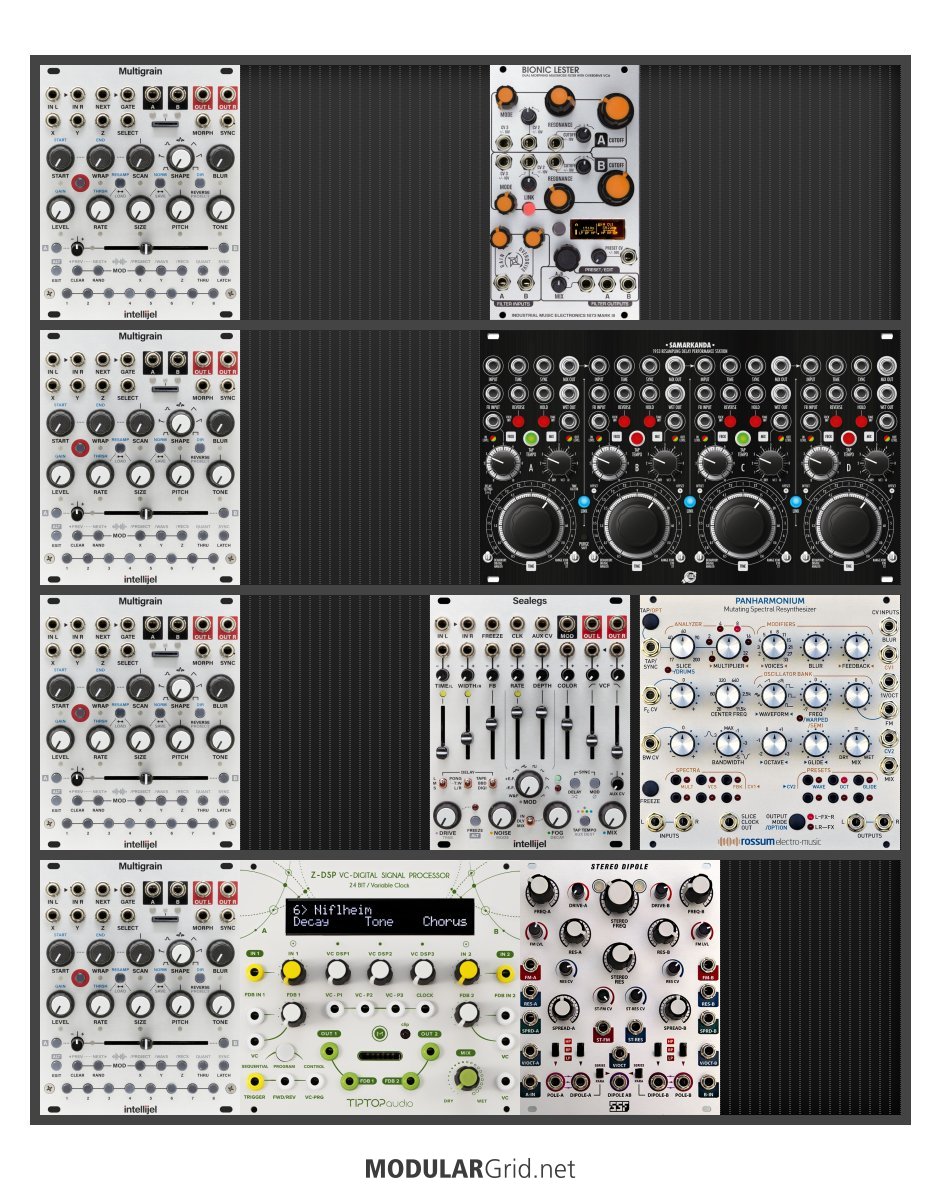Click the Bionic Lester A CUTOFF knob
This screenshot has width=941, height=1190.
coord(615,110)
